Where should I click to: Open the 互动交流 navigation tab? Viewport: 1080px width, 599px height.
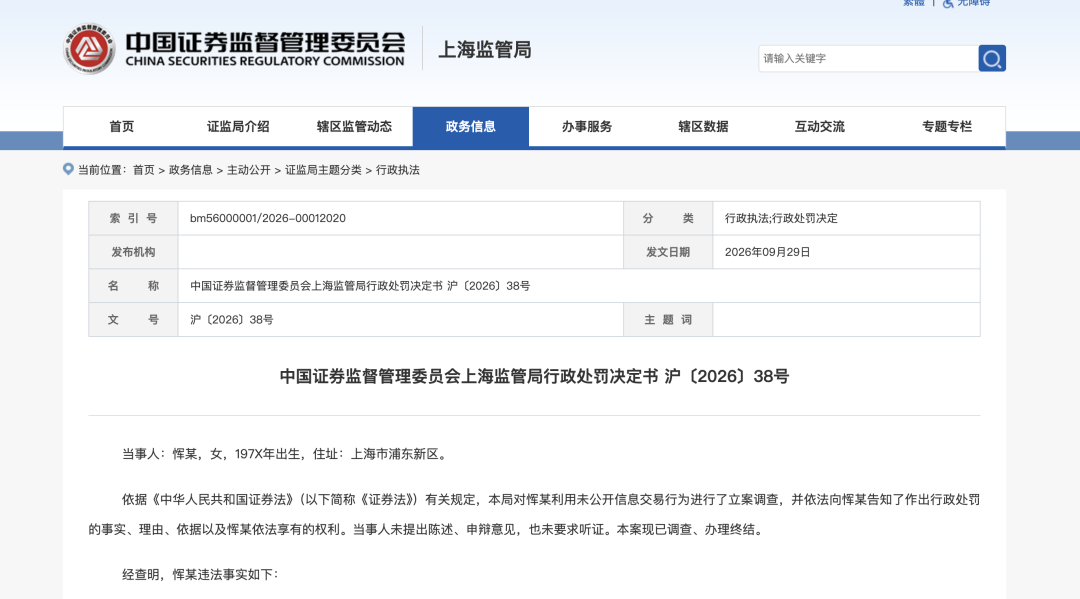coord(820,127)
